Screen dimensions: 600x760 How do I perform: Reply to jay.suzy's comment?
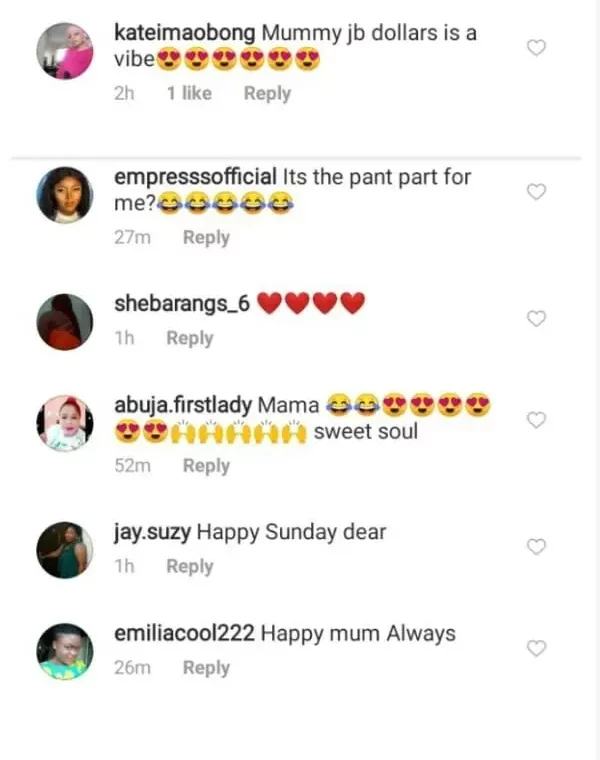190,566
